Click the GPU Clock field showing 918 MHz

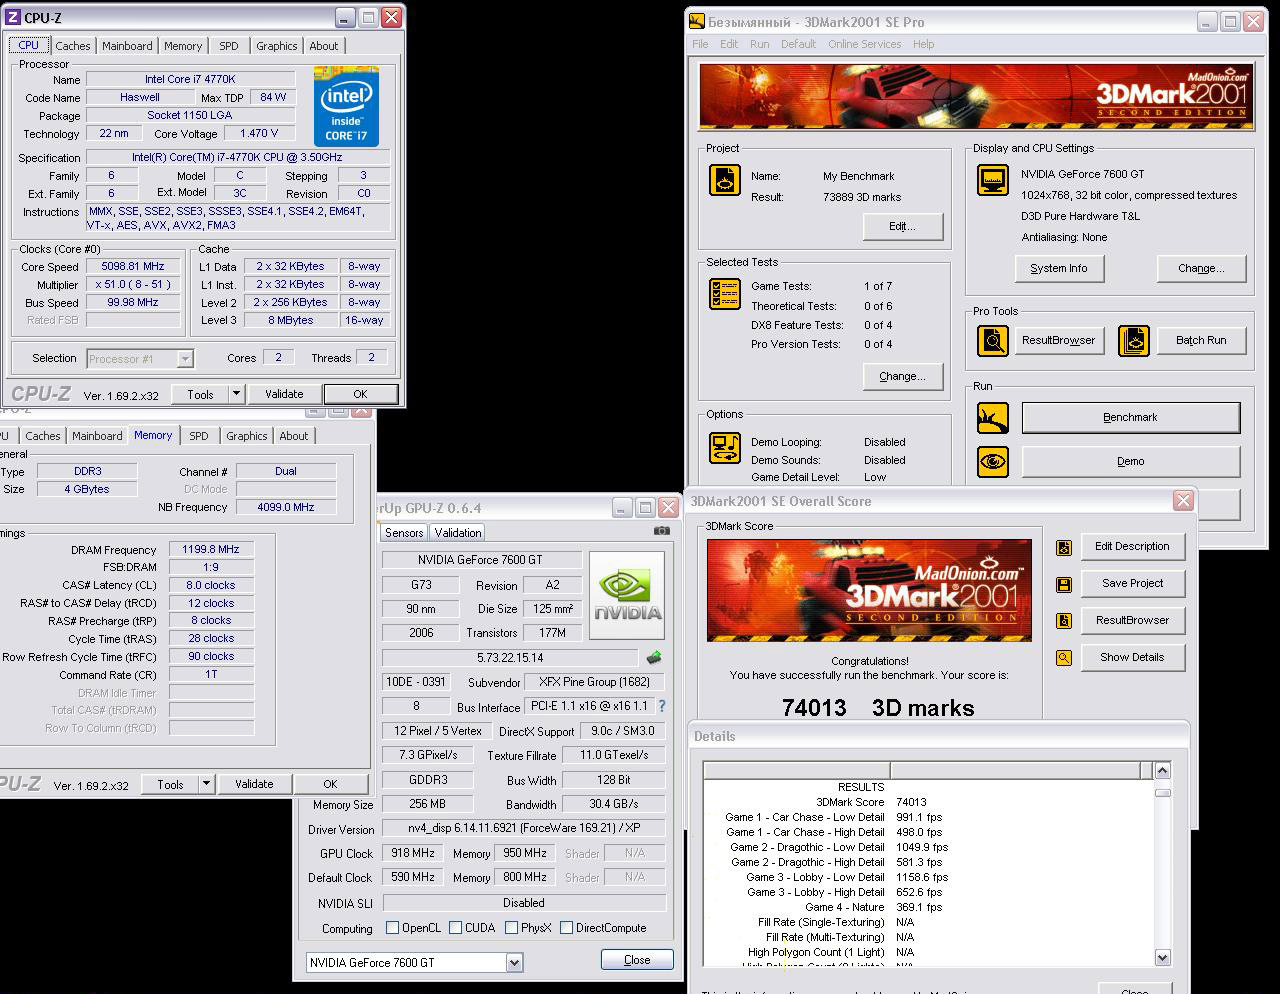[412, 854]
